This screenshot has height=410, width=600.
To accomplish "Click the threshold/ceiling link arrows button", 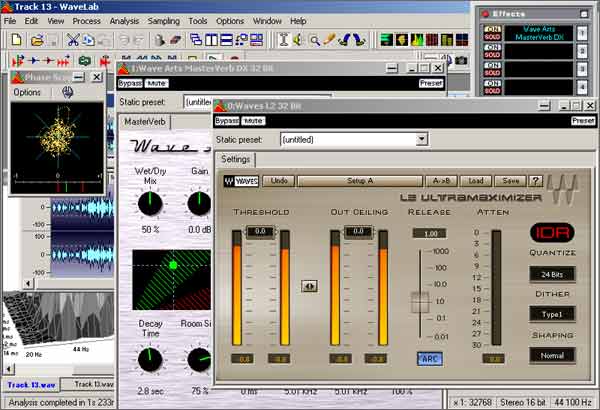I will click(x=310, y=285).
